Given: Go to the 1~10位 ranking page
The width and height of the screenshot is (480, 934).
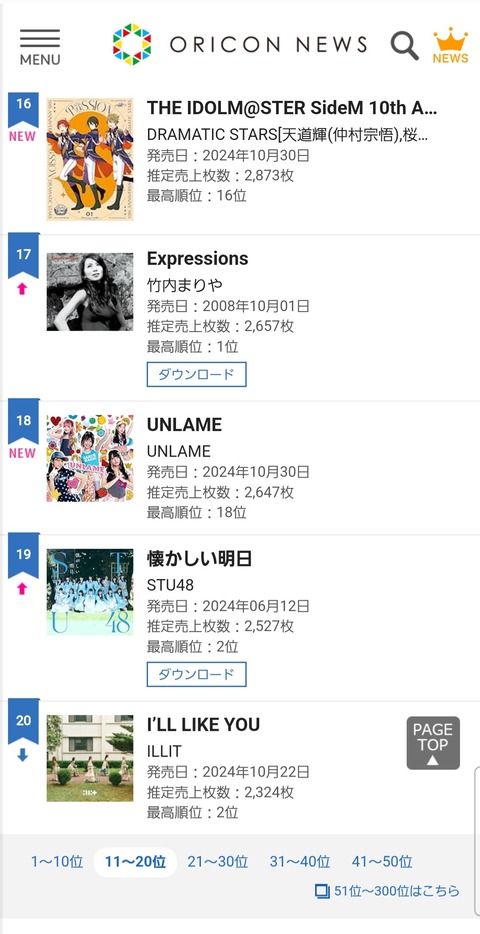Looking at the screenshot, I should tap(57, 861).
